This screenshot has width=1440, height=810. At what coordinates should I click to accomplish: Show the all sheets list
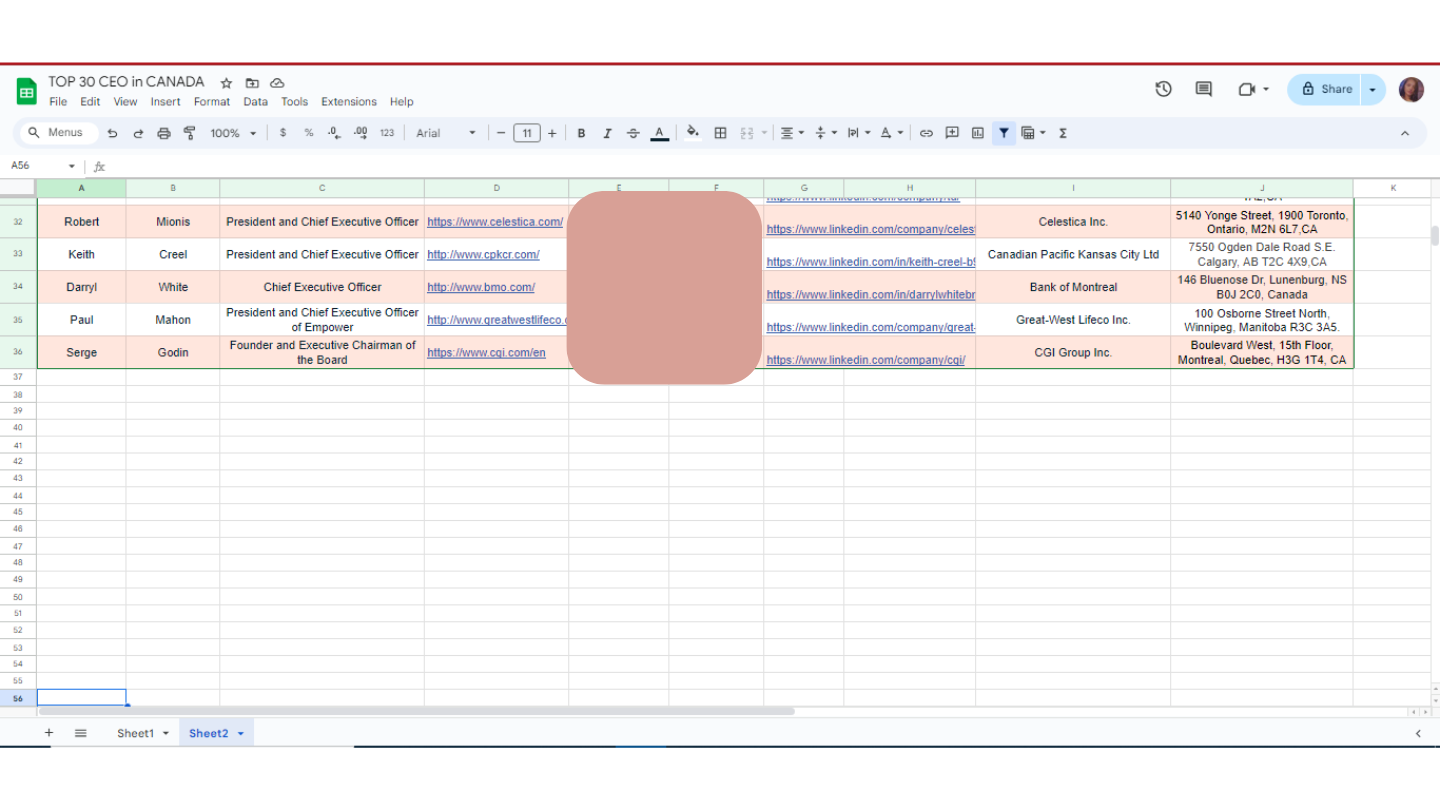[81, 733]
